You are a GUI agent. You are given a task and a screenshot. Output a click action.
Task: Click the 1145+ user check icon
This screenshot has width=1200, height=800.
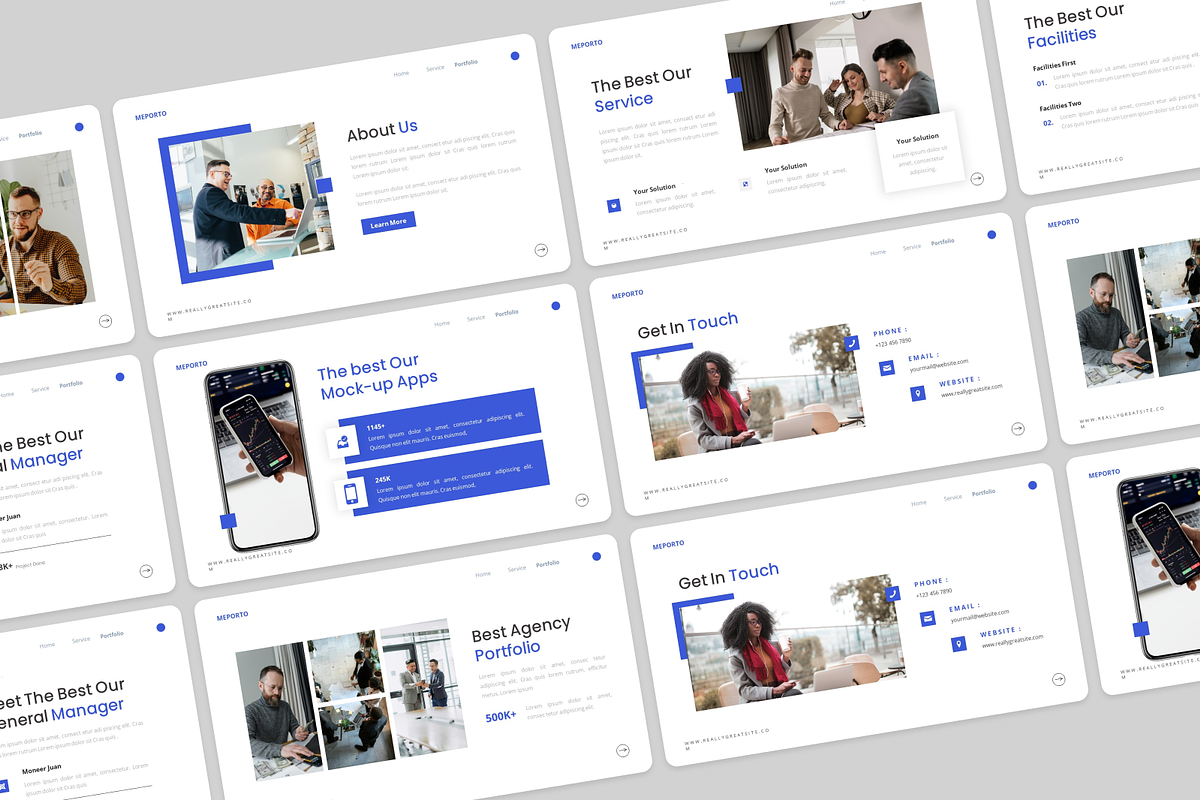(x=343, y=440)
